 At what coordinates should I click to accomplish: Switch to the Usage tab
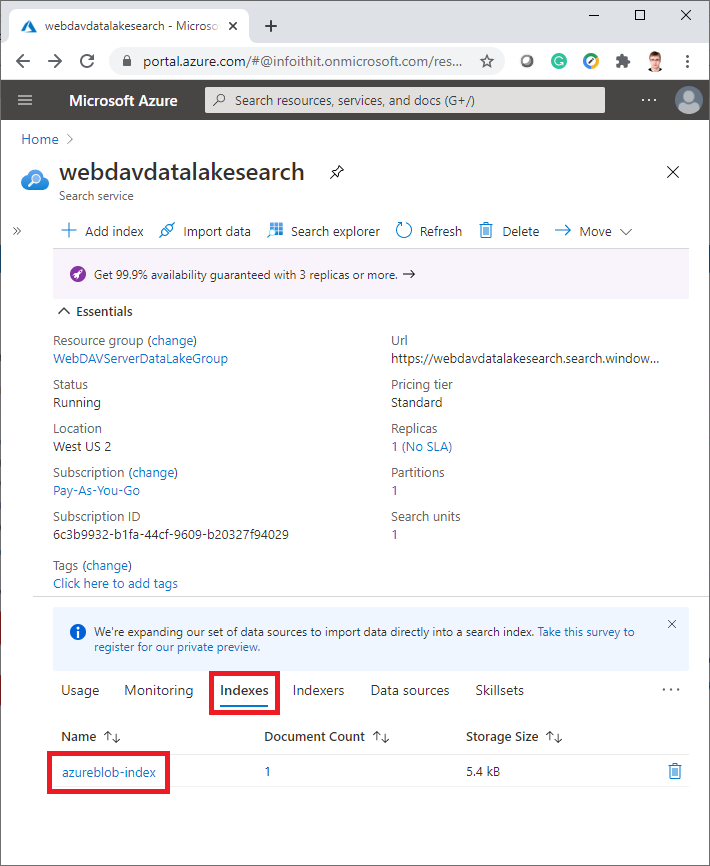pyautogui.click(x=80, y=690)
